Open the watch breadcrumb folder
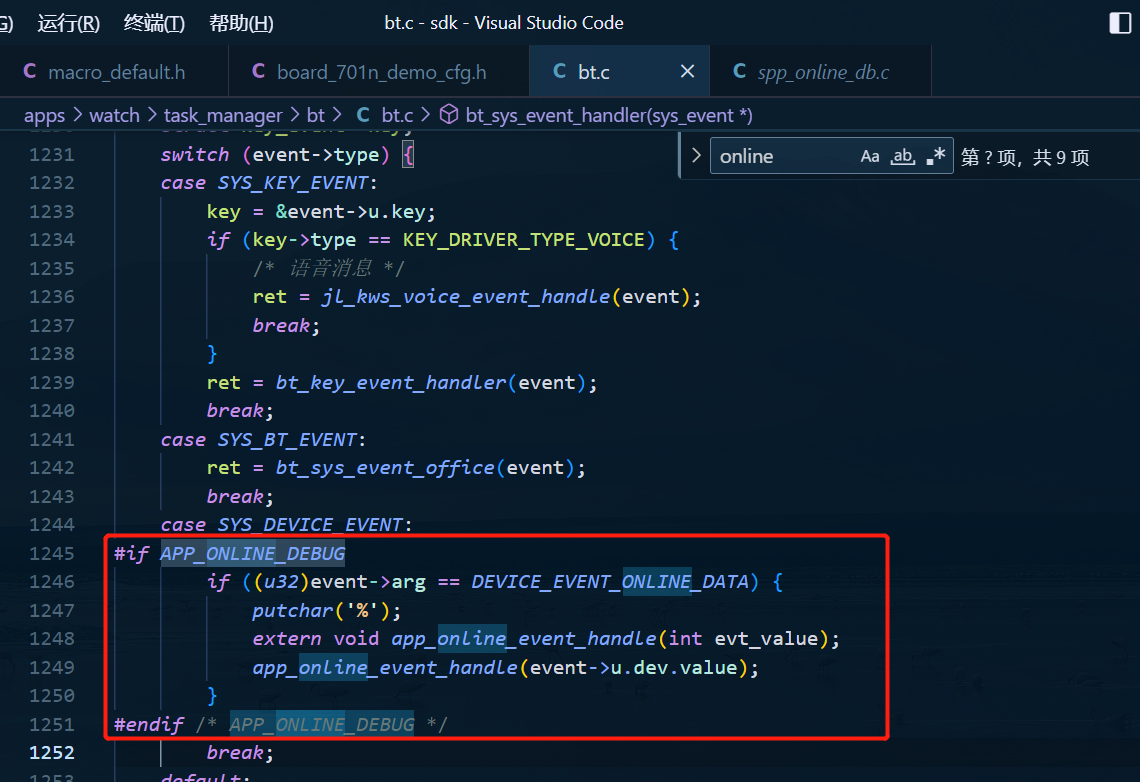 (x=114, y=115)
